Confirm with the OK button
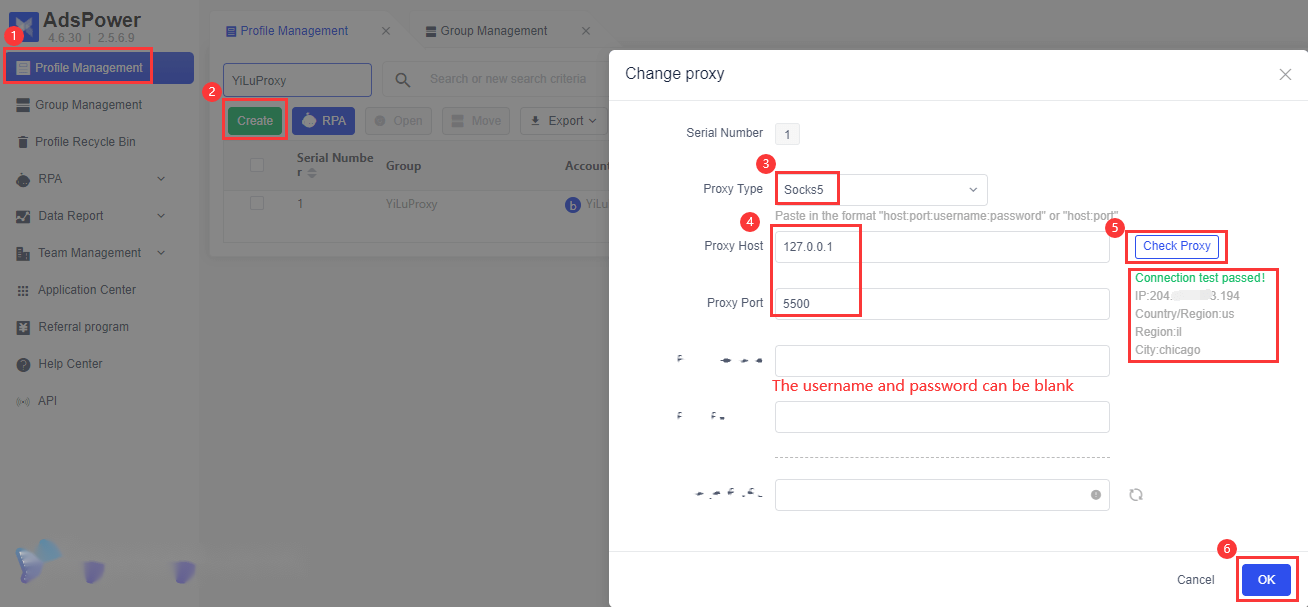Screen dimensions: 1308x607 1266,580
